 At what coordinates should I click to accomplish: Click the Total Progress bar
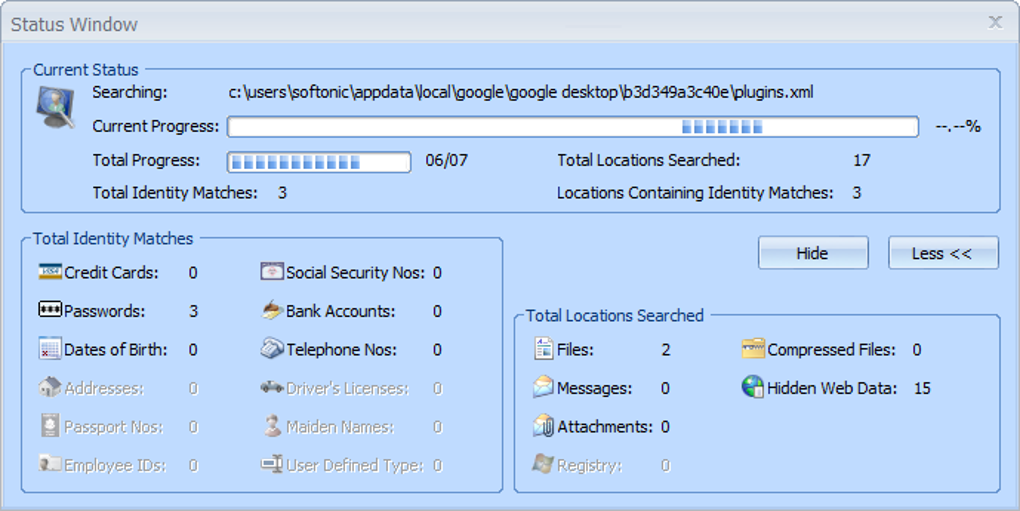(x=319, y=162)
